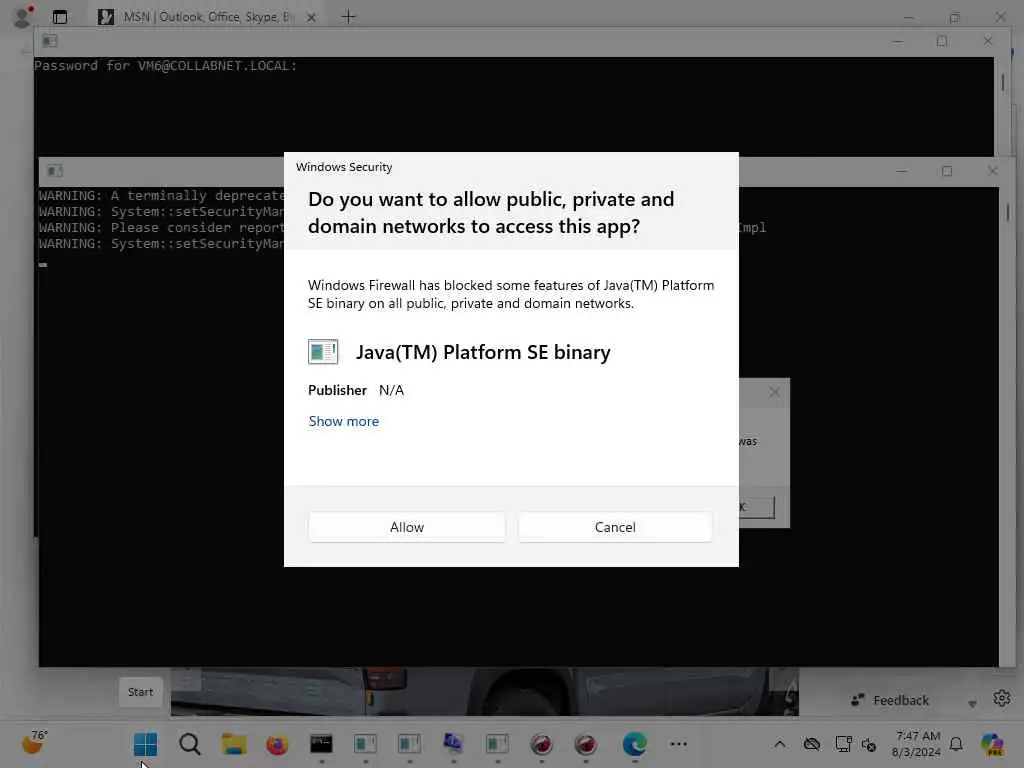Launch Firefox from the taskbar

[x=277, y=744]
